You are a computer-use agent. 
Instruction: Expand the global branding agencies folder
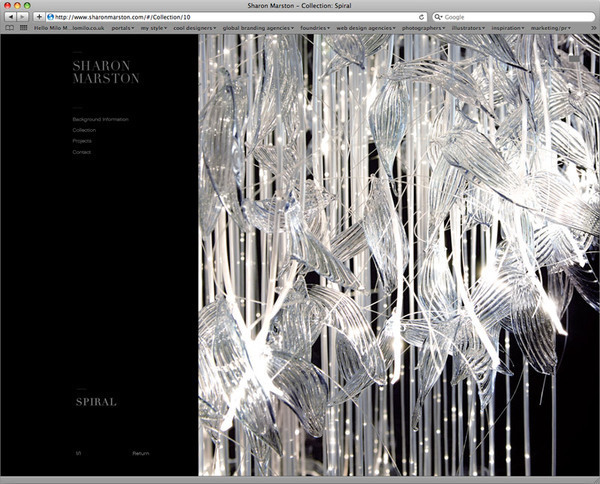258,28
